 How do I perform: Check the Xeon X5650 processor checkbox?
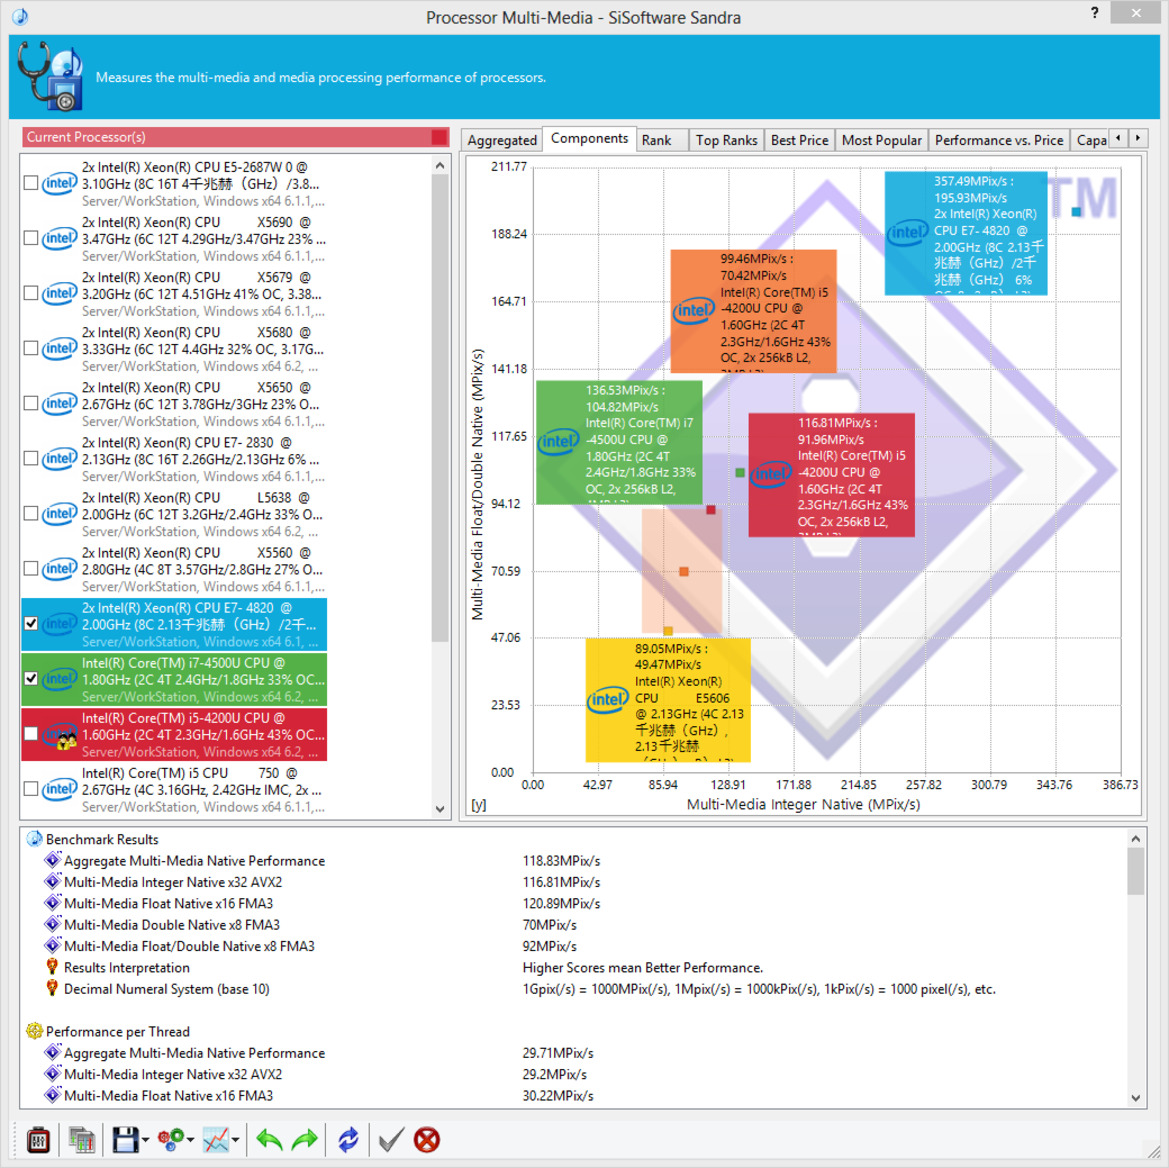coord(31,404)
